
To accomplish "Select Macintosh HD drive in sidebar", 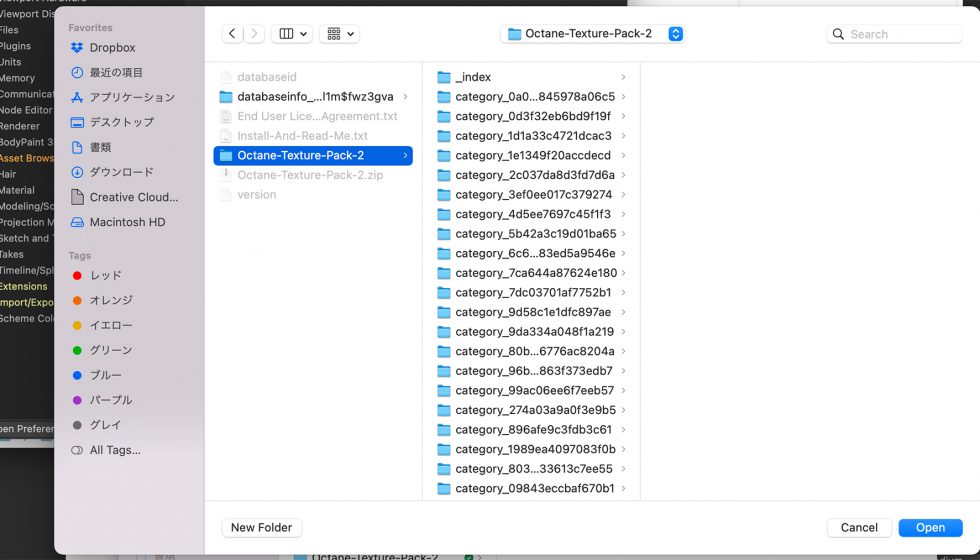I will click(127, 222).
